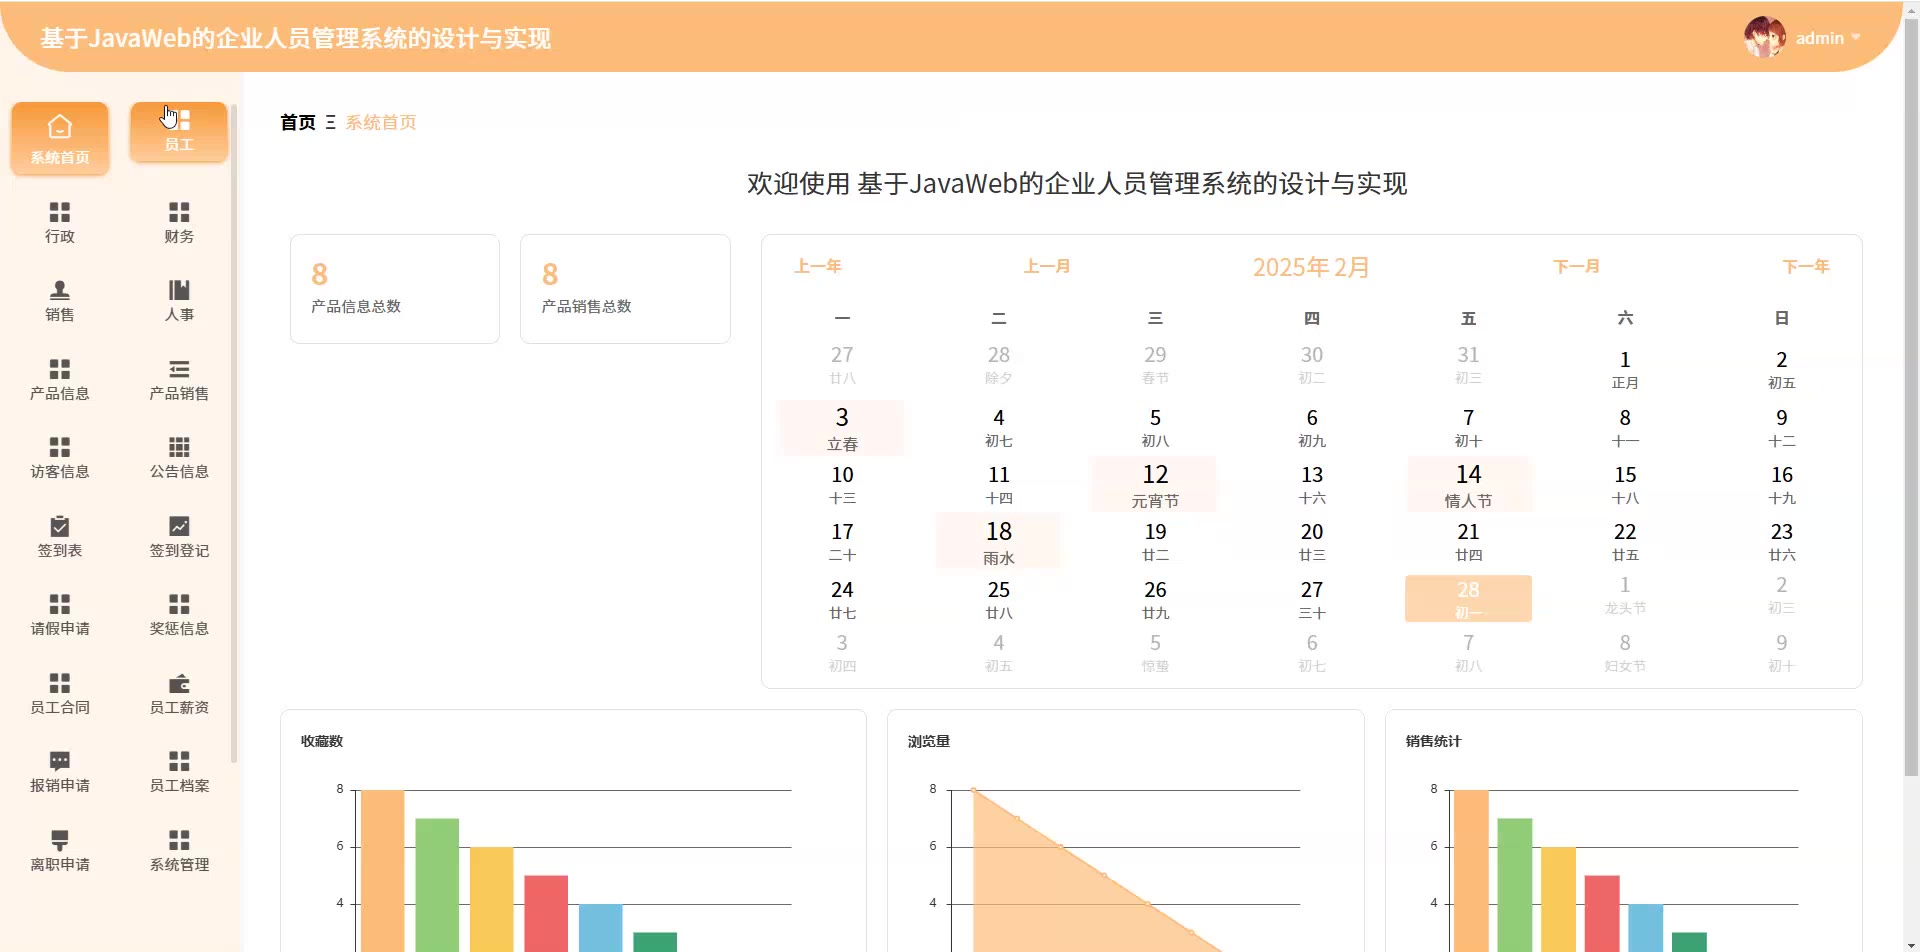1920x952 pixels.
Task: Open the 离职申请 icon
Action: click(x=60, y=840)
